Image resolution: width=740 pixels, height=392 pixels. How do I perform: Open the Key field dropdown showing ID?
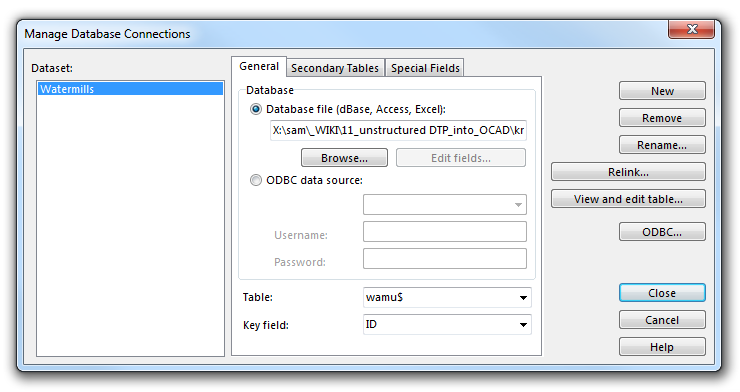447,325
